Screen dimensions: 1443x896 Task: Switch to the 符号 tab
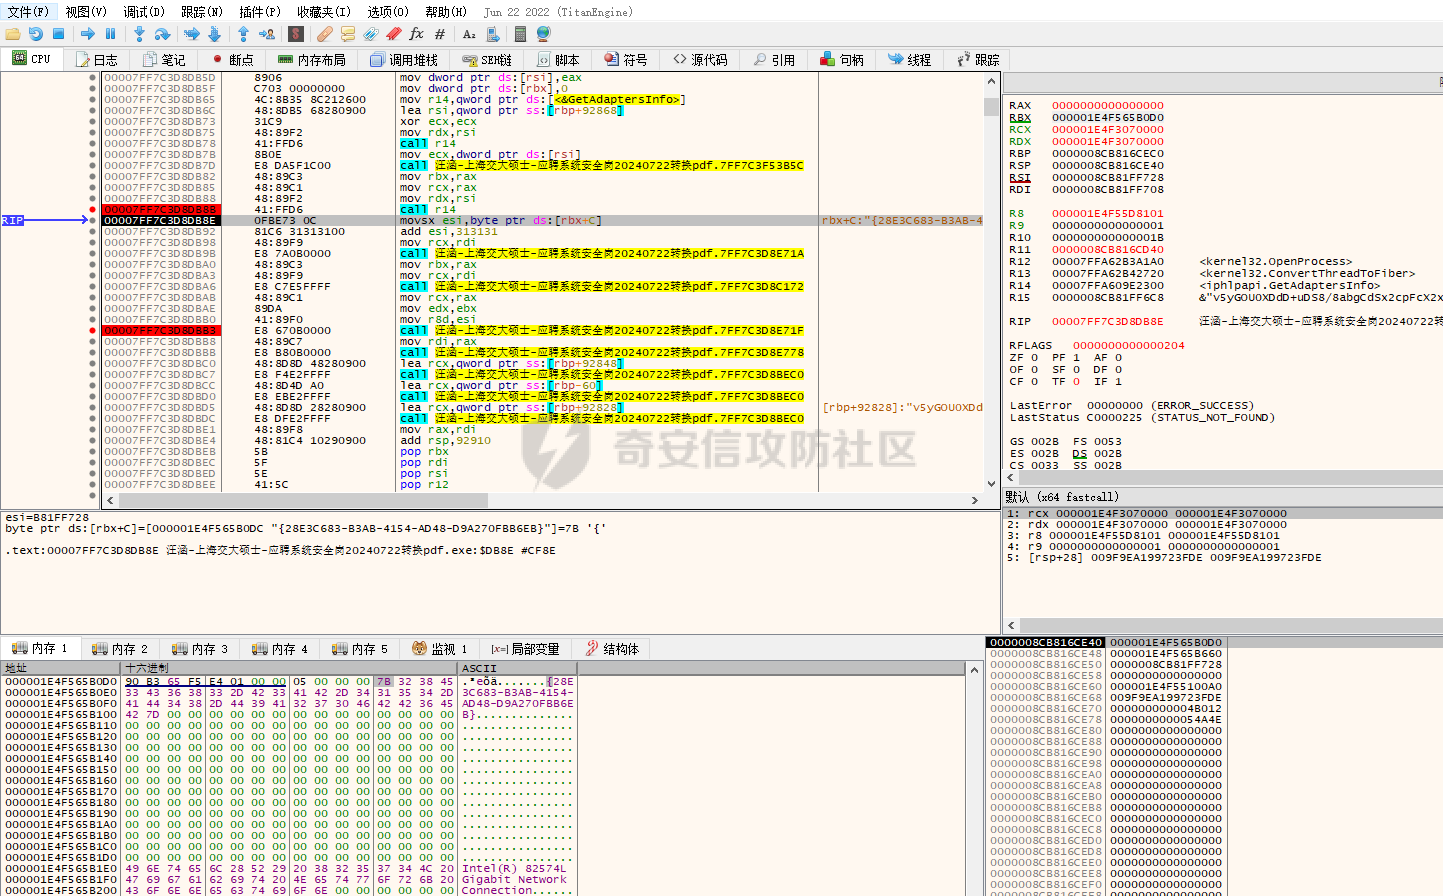(625, 60)
